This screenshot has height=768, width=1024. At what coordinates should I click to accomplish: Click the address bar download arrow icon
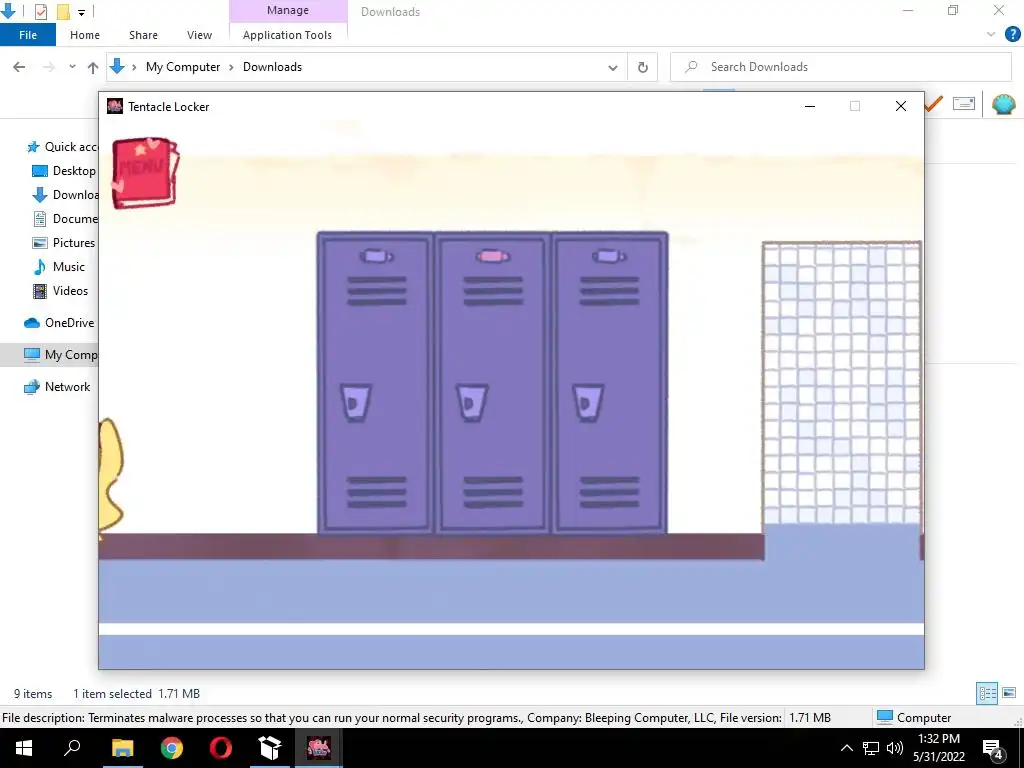118,67
